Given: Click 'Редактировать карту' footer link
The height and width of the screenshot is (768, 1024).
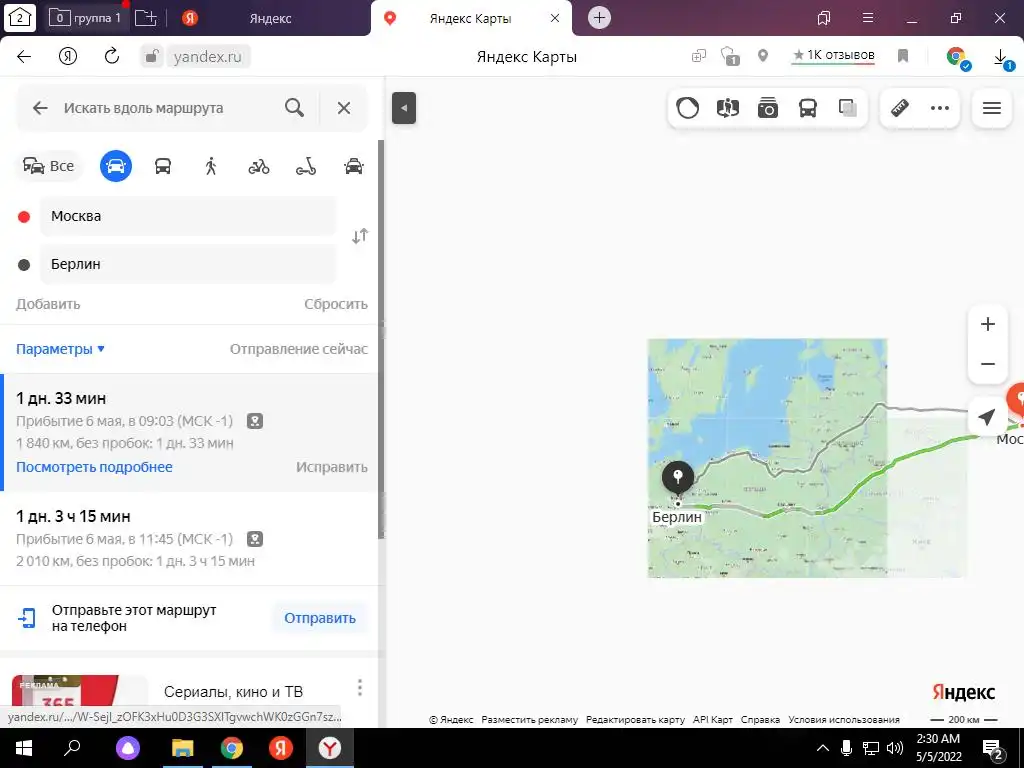Looking at the screenshot, I should pyautogui.click(x=635, y=720).
